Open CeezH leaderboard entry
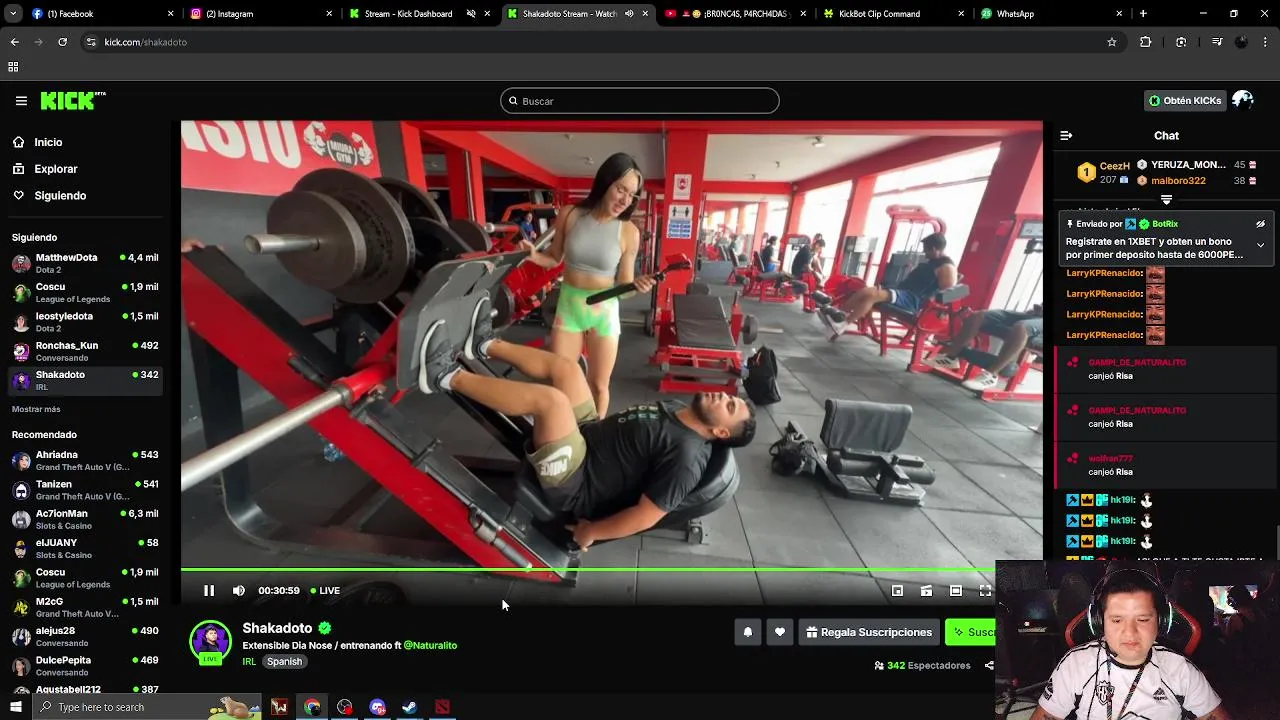Screen dimensions: 1280x720 (1104, 172)
